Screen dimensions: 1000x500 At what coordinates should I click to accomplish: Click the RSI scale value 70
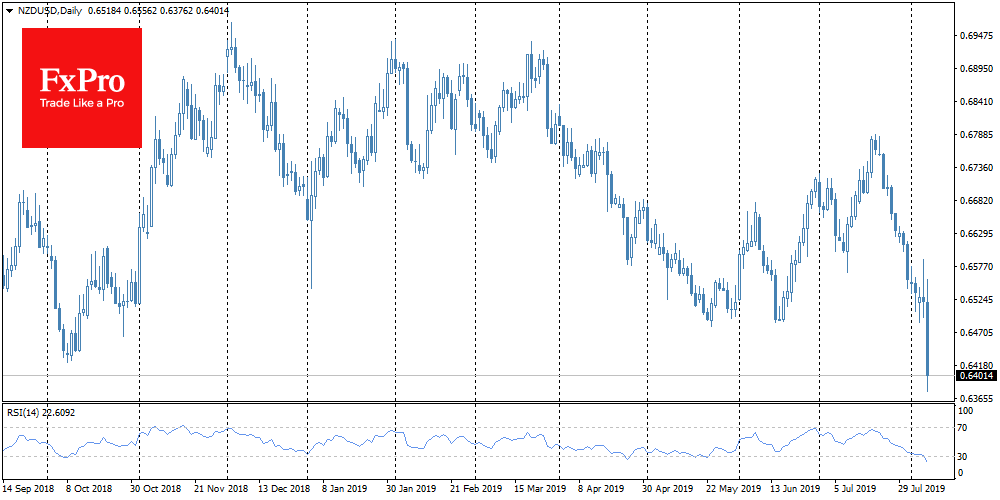coord(965,428)
